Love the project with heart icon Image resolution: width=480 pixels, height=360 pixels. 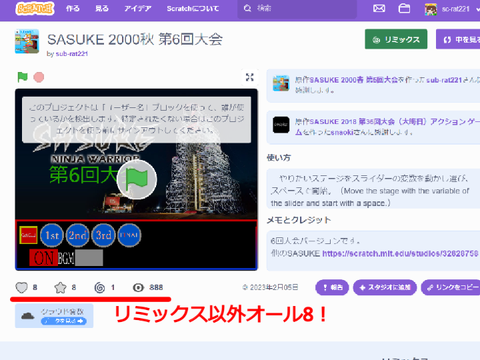tap(21, 287)
